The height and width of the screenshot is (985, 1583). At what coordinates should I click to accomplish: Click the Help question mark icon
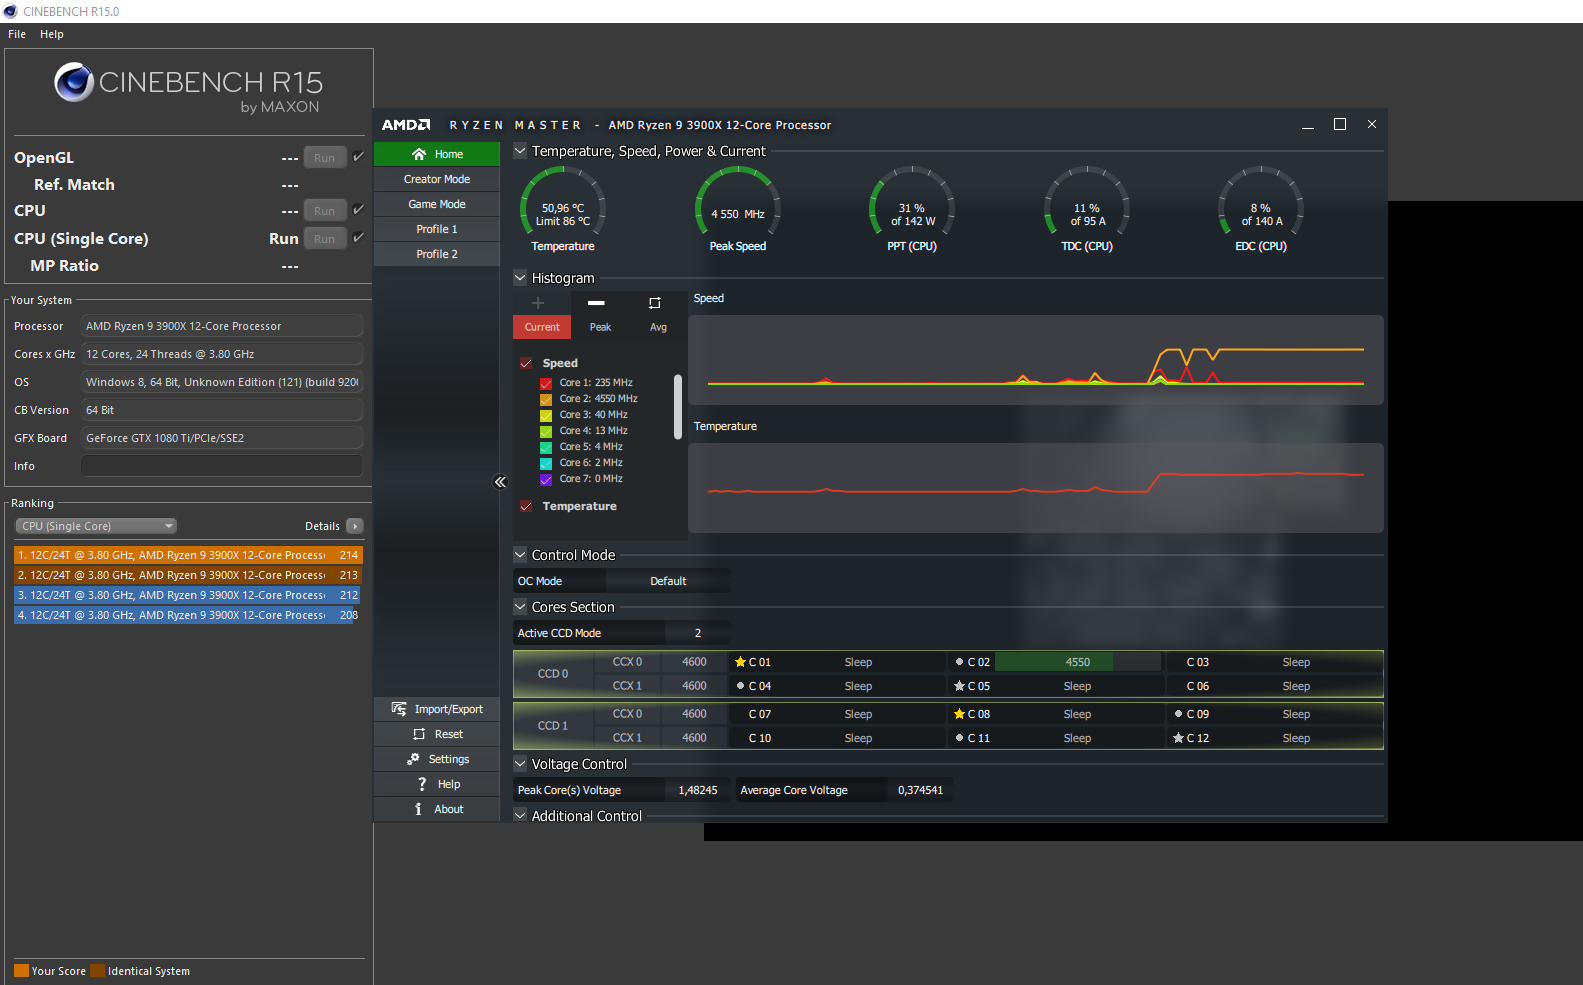422,784
